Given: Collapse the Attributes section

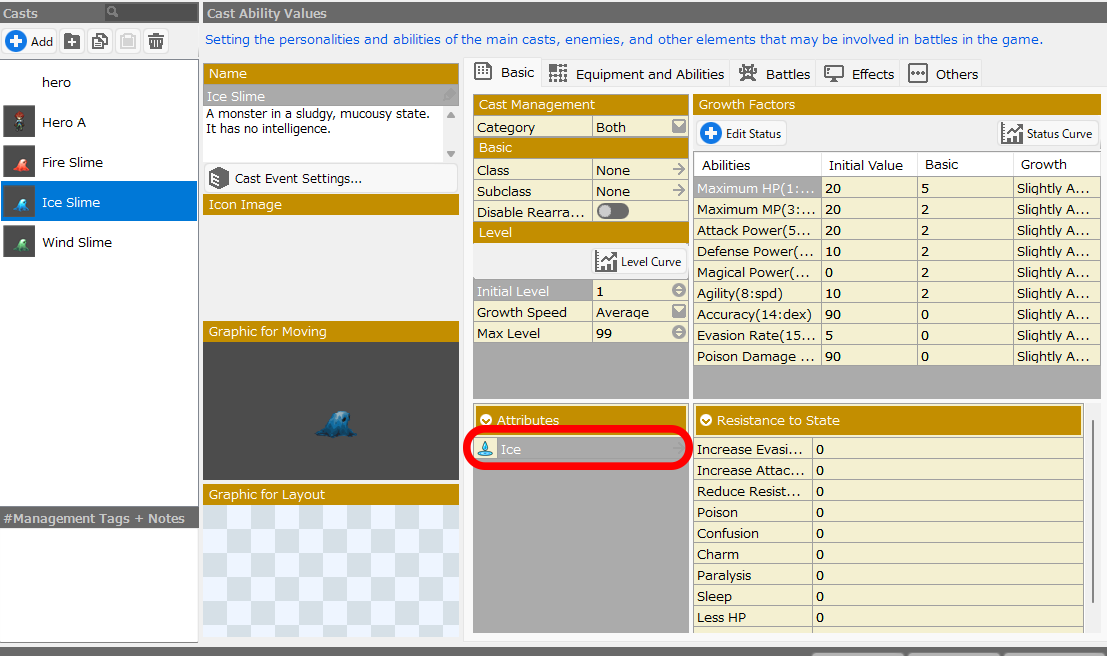Looking at the screenshot, I should (486, 420).
